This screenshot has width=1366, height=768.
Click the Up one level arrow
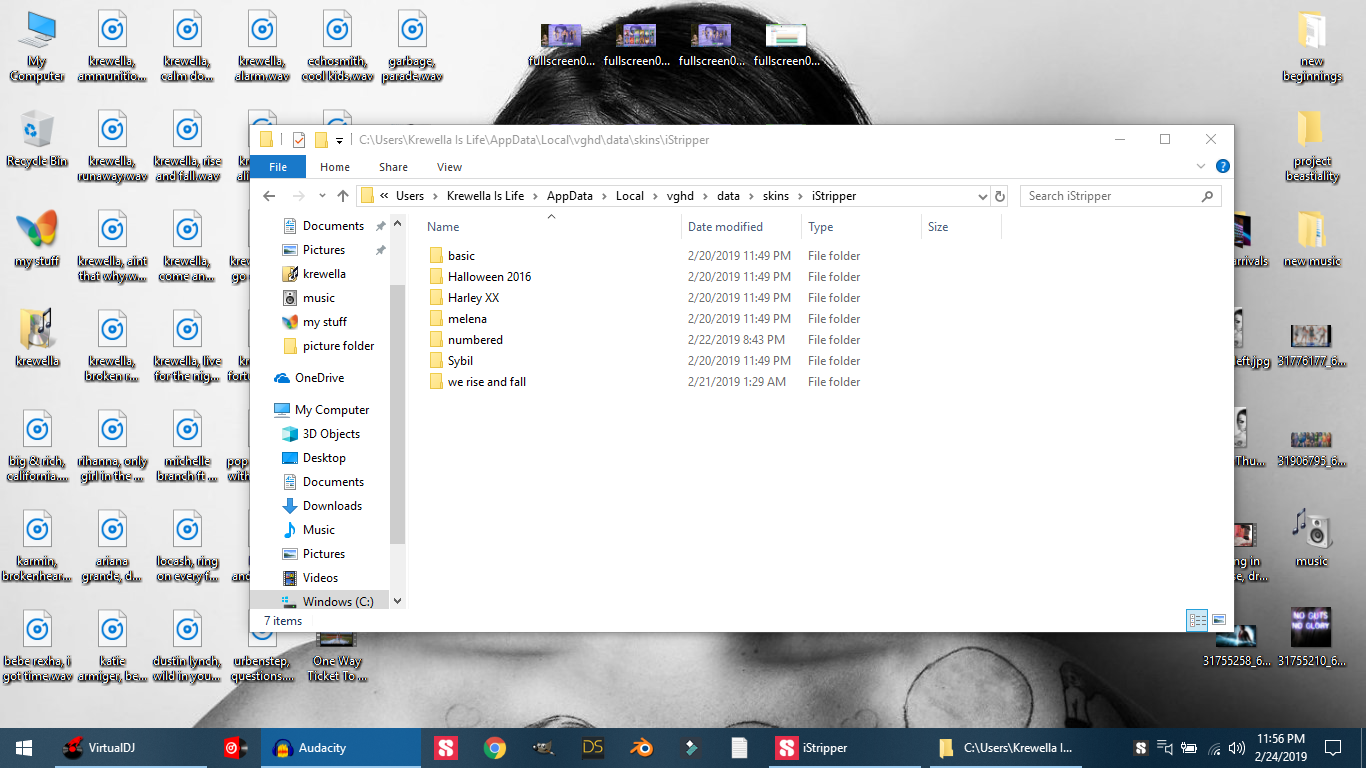click(343, 196)
